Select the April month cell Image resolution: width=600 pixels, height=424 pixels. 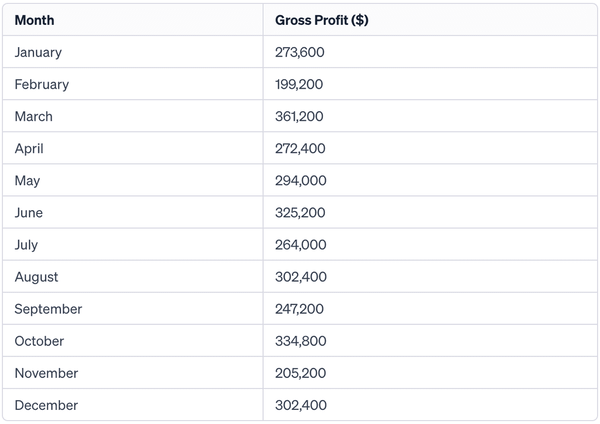29,148
